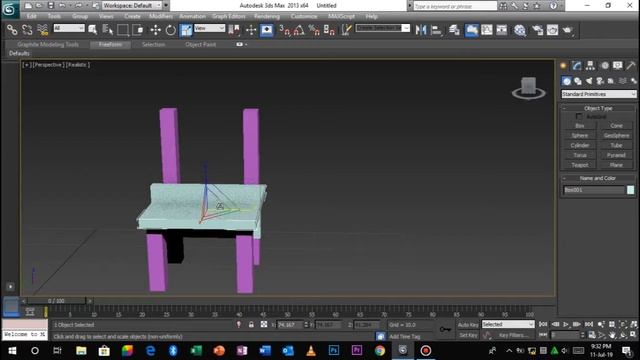
Task: Open the 'Selected' key mode dropdown
Action: pos(508,324)
